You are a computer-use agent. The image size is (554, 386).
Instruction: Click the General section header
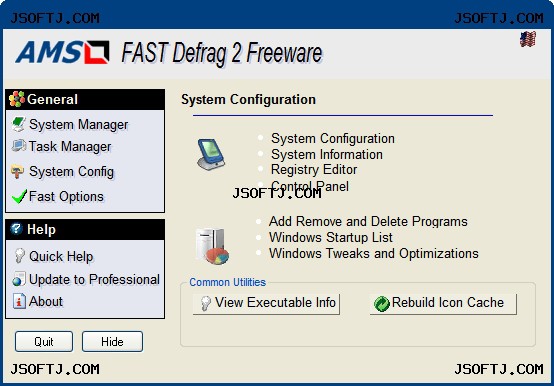pyautogui.click(x=85, y=99)
